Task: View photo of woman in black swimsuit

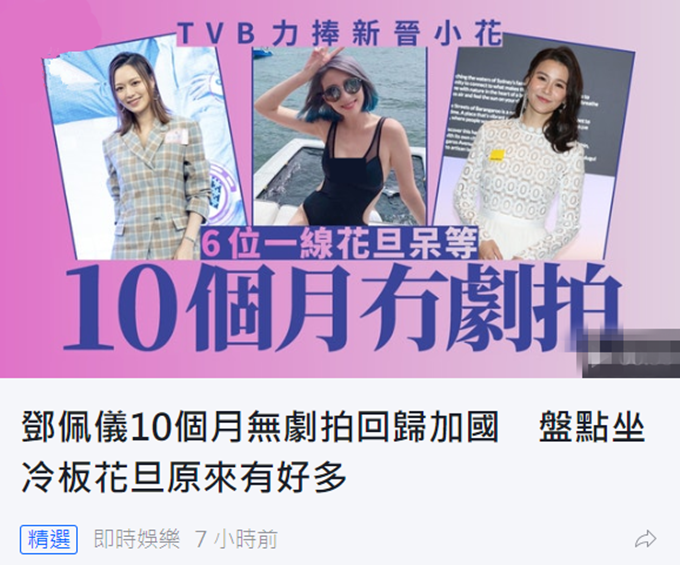Action: [x=340, y=135]
